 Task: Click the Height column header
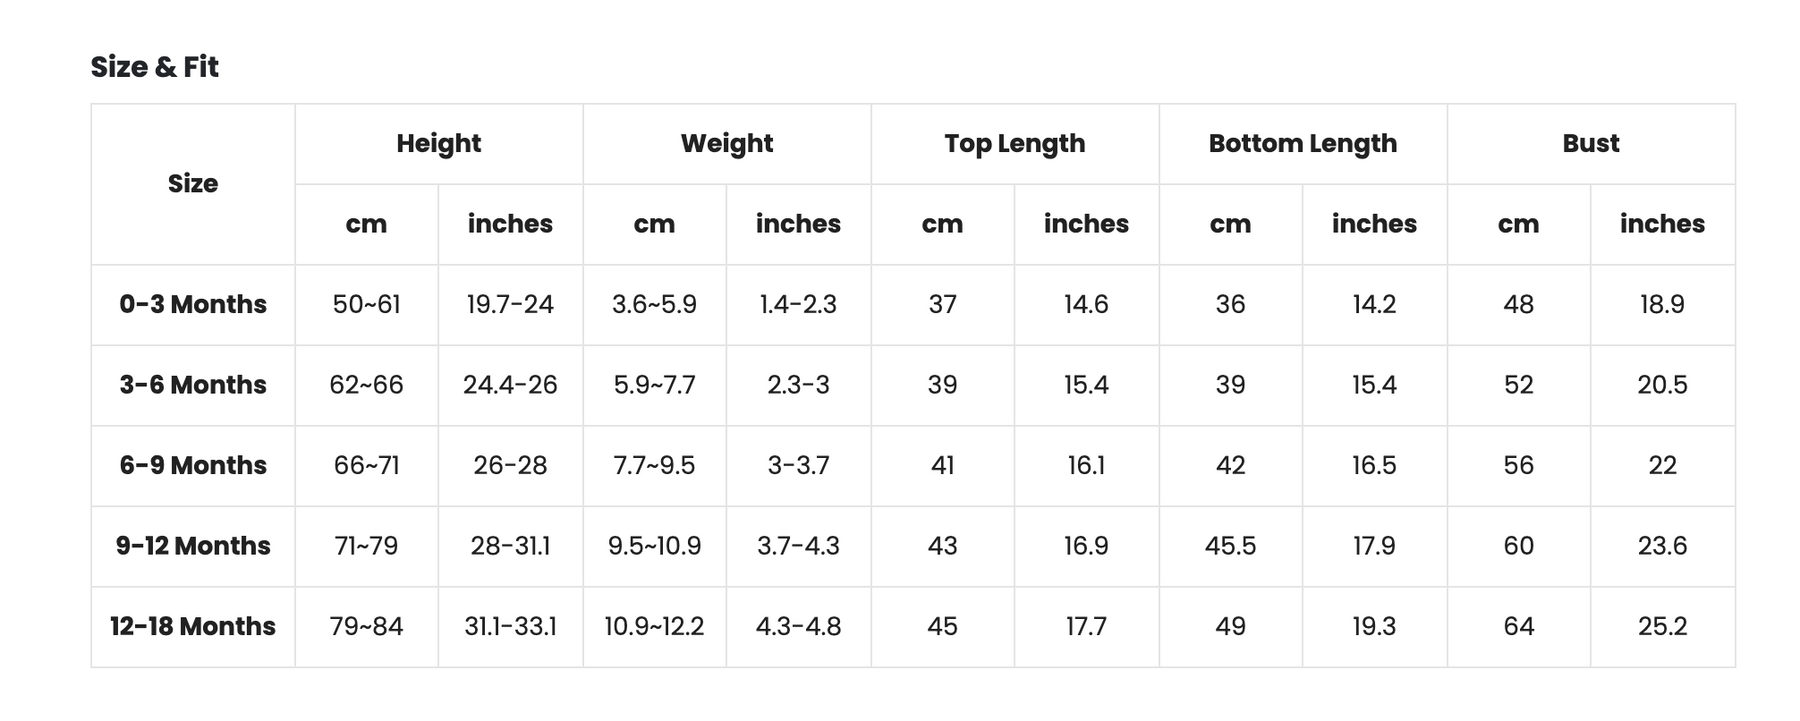(x=438, y=144)
